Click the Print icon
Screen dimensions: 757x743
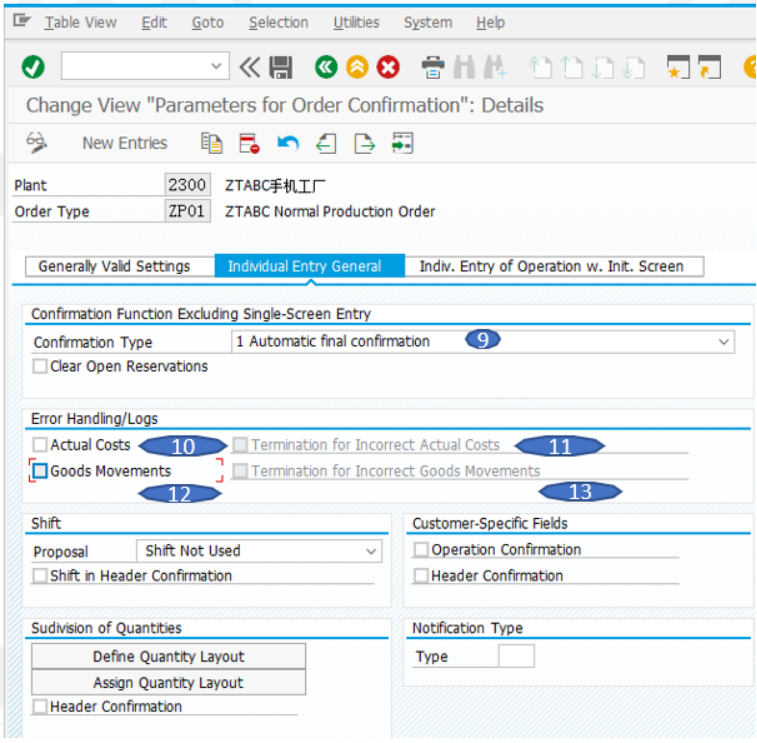click(x=433, y=67)
